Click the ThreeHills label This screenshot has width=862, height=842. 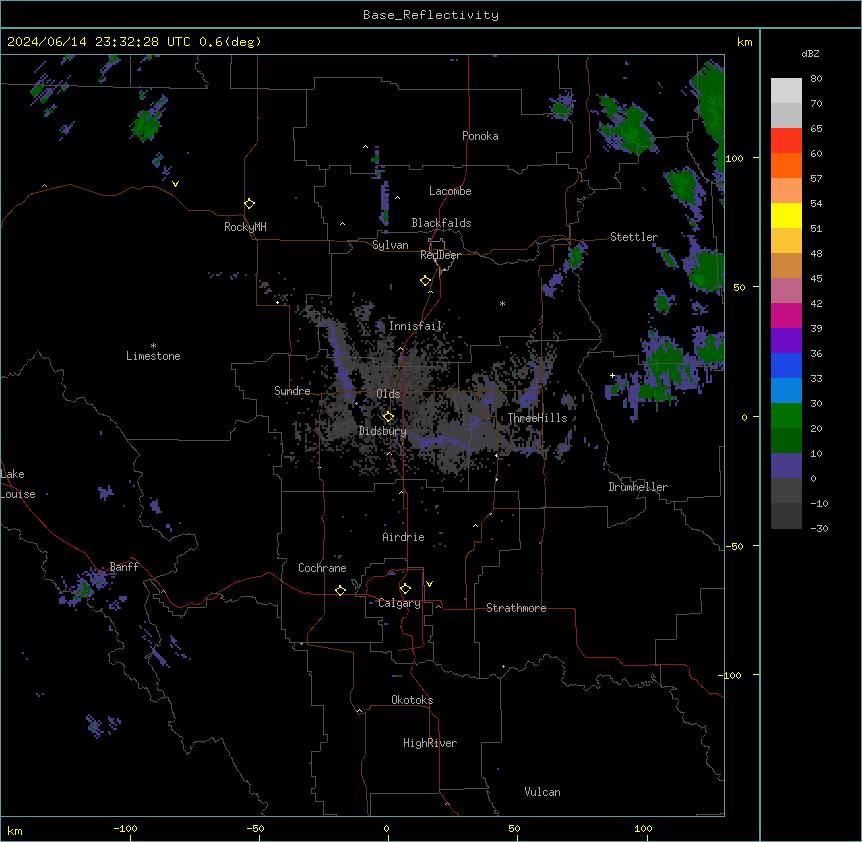pos(538,418)
